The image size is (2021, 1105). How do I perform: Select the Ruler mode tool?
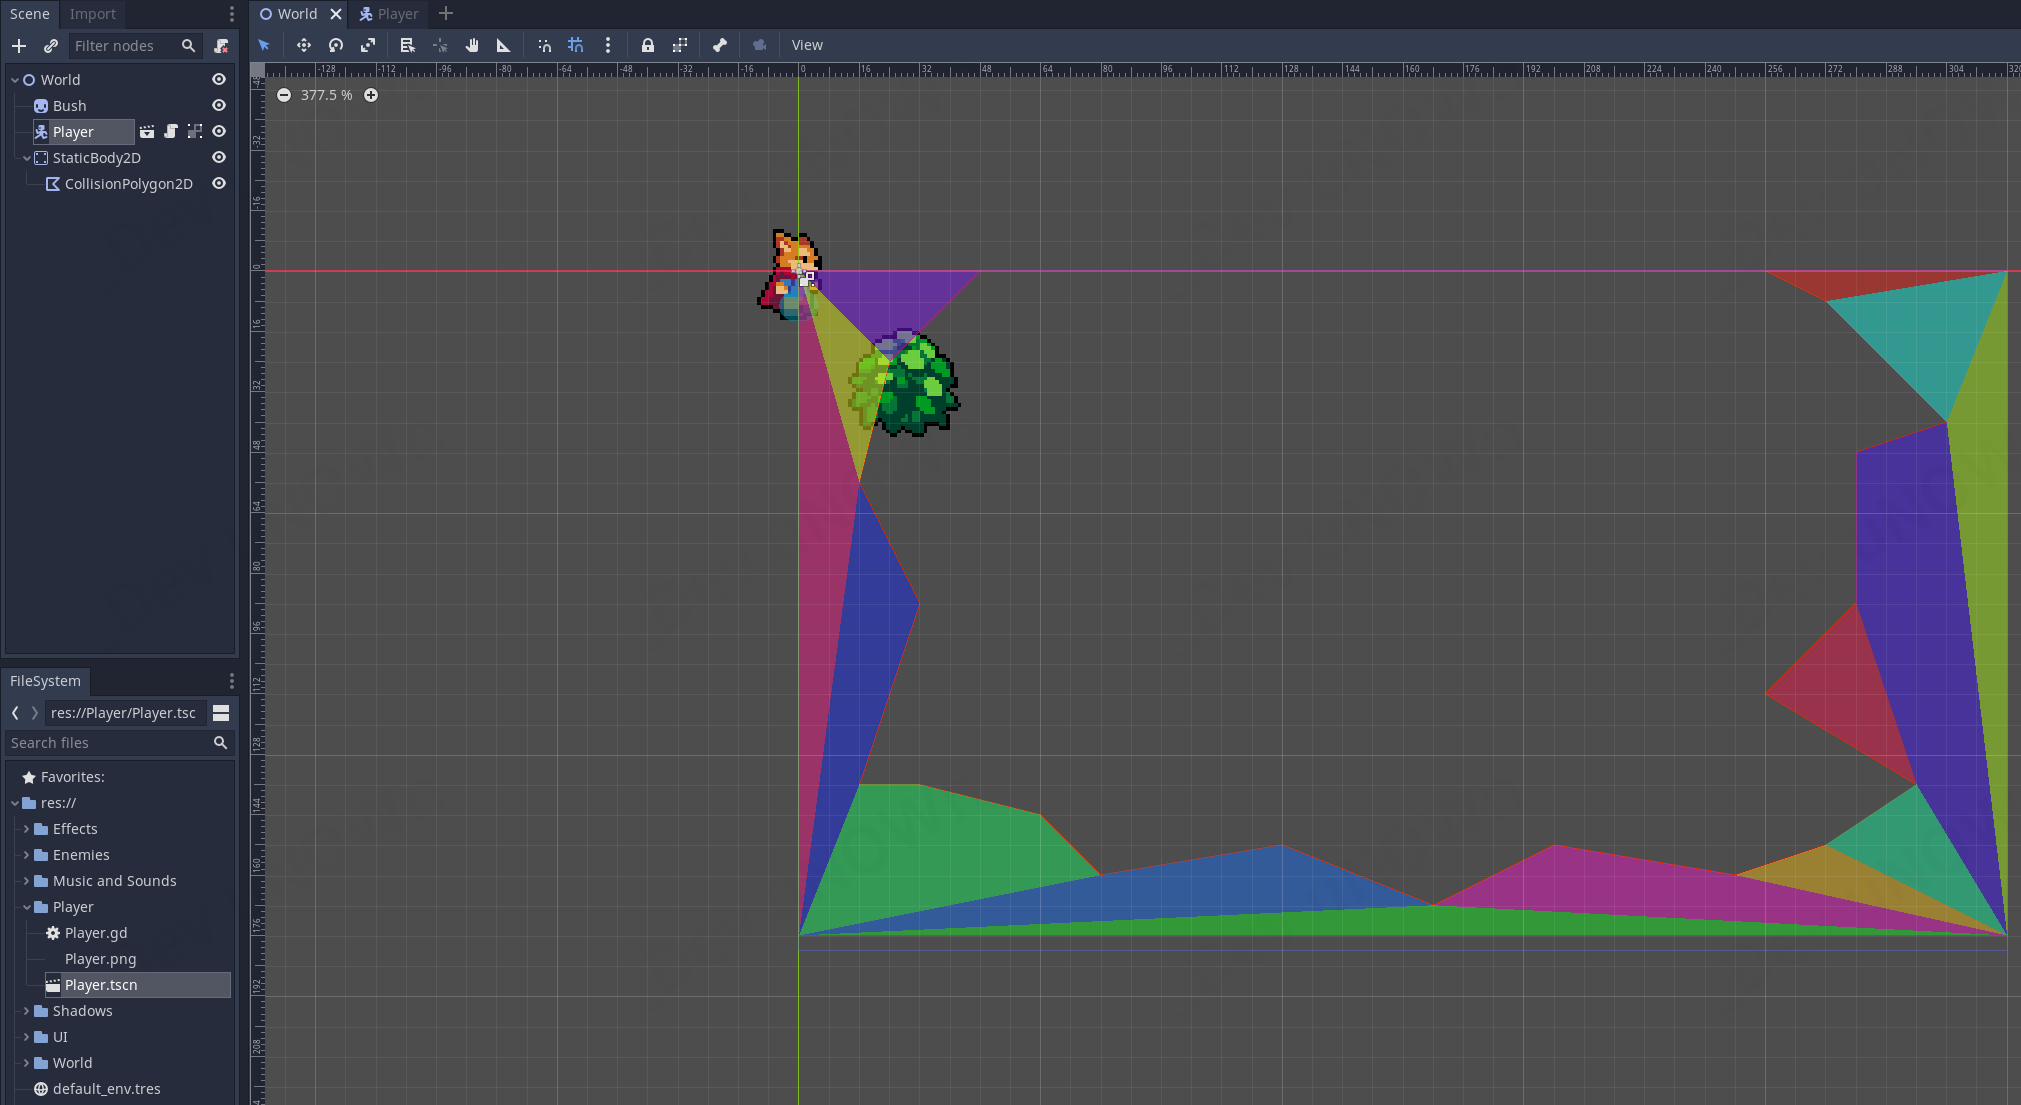coord(504,45)
